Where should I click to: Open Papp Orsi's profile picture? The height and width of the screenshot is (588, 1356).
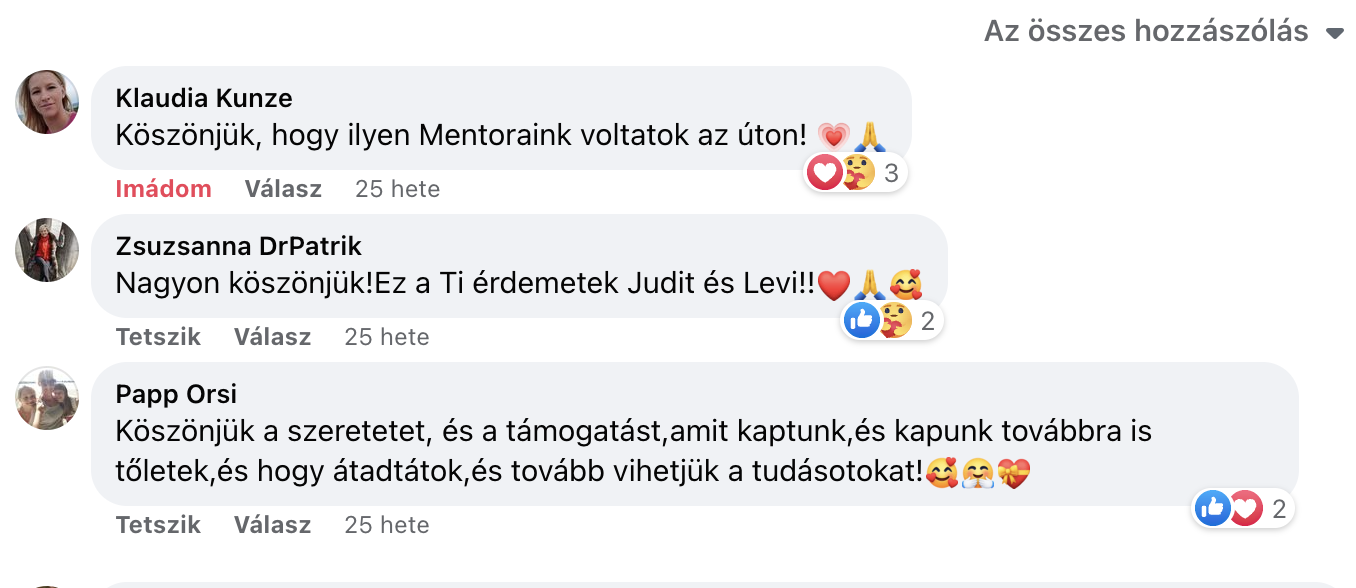47,398
